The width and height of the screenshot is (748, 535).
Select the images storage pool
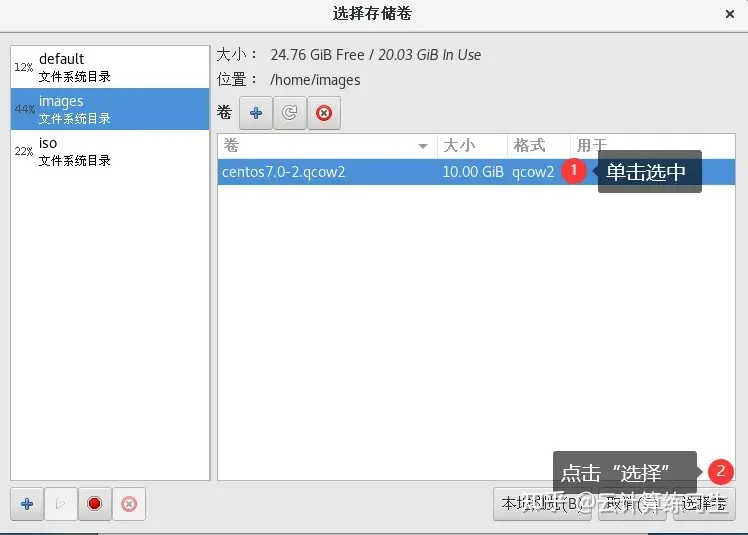pos(110,109)
